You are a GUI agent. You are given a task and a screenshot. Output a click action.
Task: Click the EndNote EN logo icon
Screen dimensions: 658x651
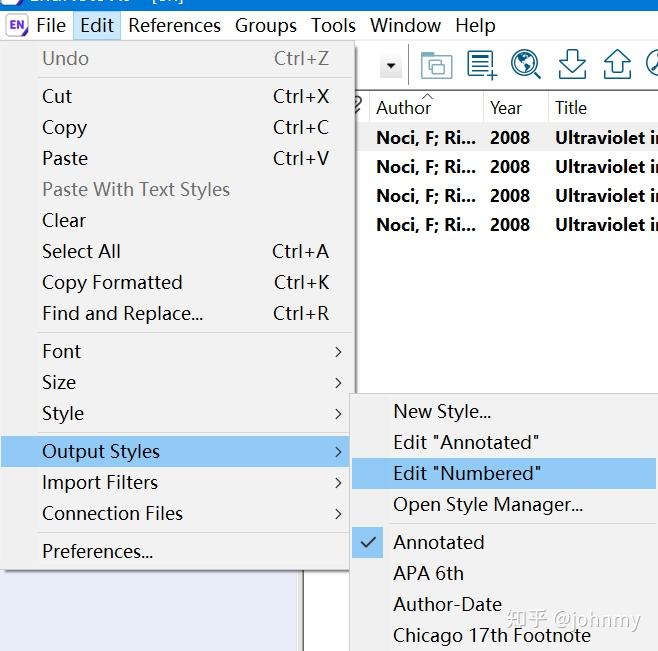pyautogui.click(x=17, y=26)
